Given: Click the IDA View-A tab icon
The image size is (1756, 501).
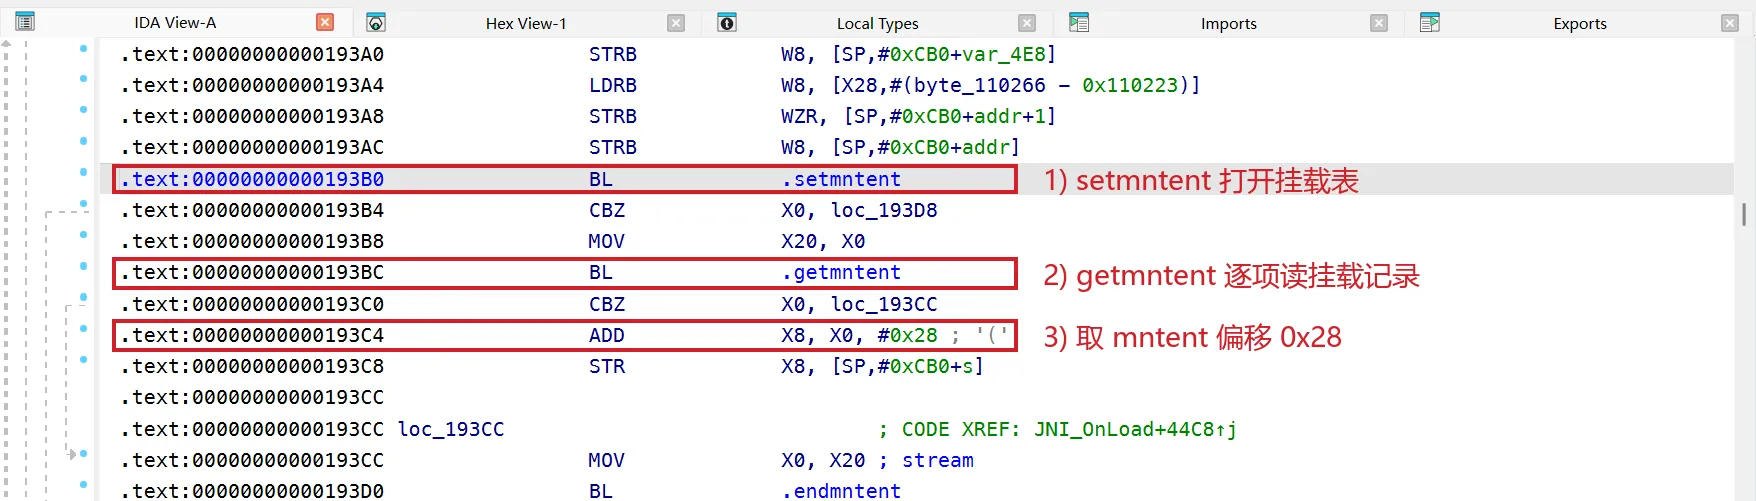Looking at the screenshot, I should coord(25,22).
